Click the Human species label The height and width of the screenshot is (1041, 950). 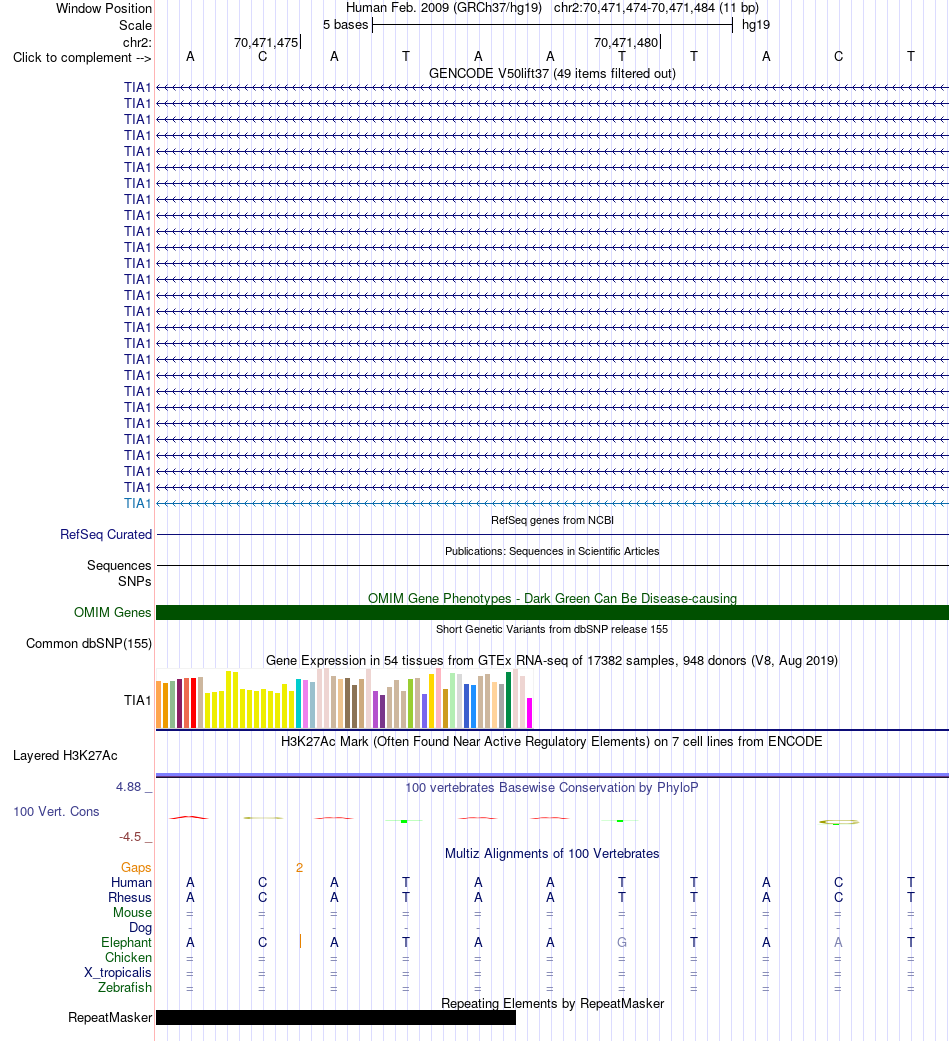131,883
